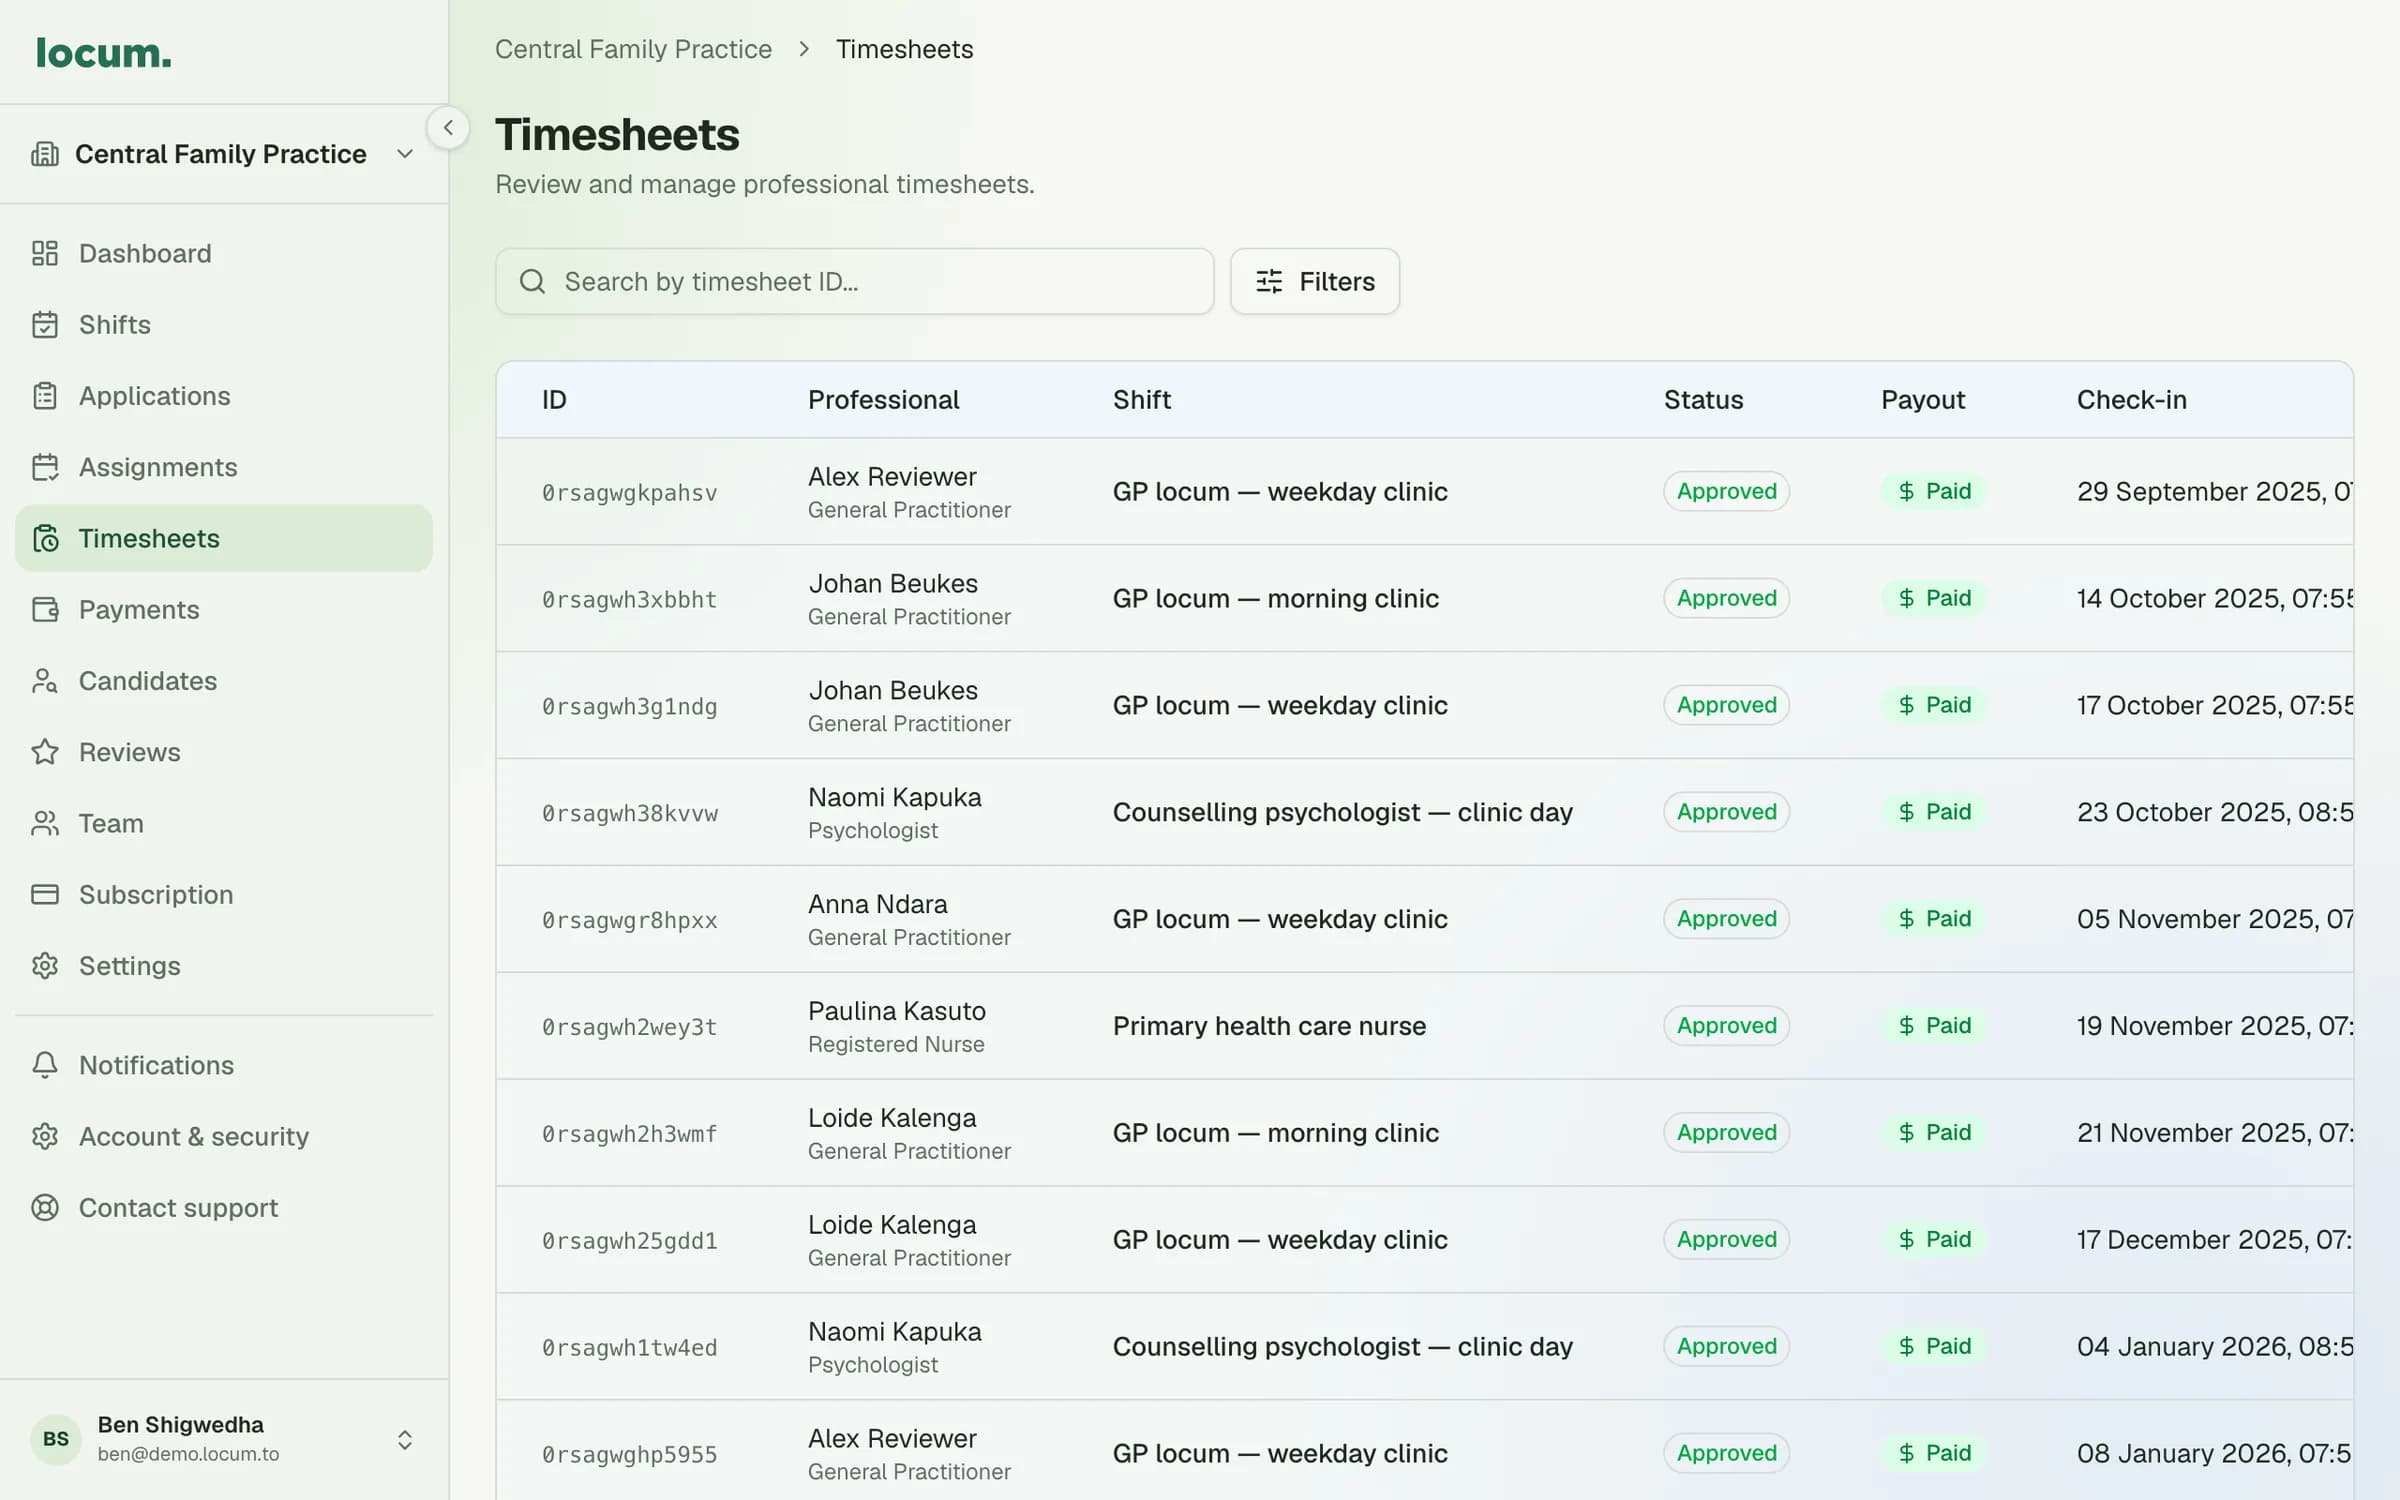
Task: Click the Applications clipboard icon
Action: click(45, 396)
